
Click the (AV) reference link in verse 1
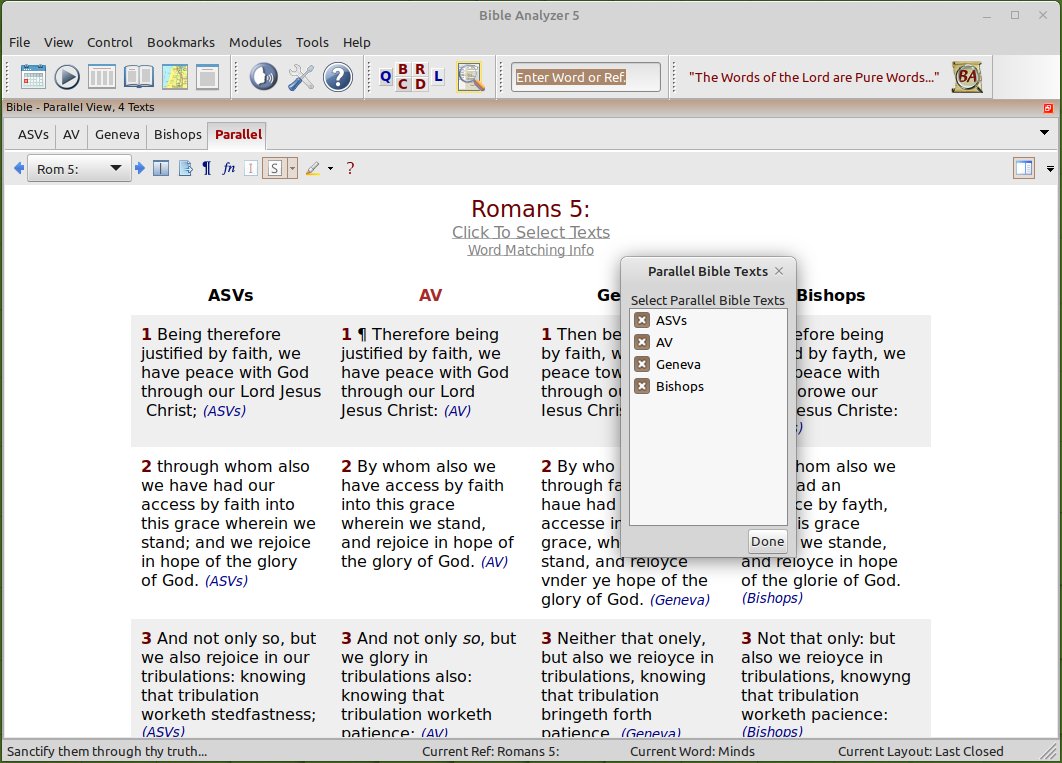[x=457, y=410]
